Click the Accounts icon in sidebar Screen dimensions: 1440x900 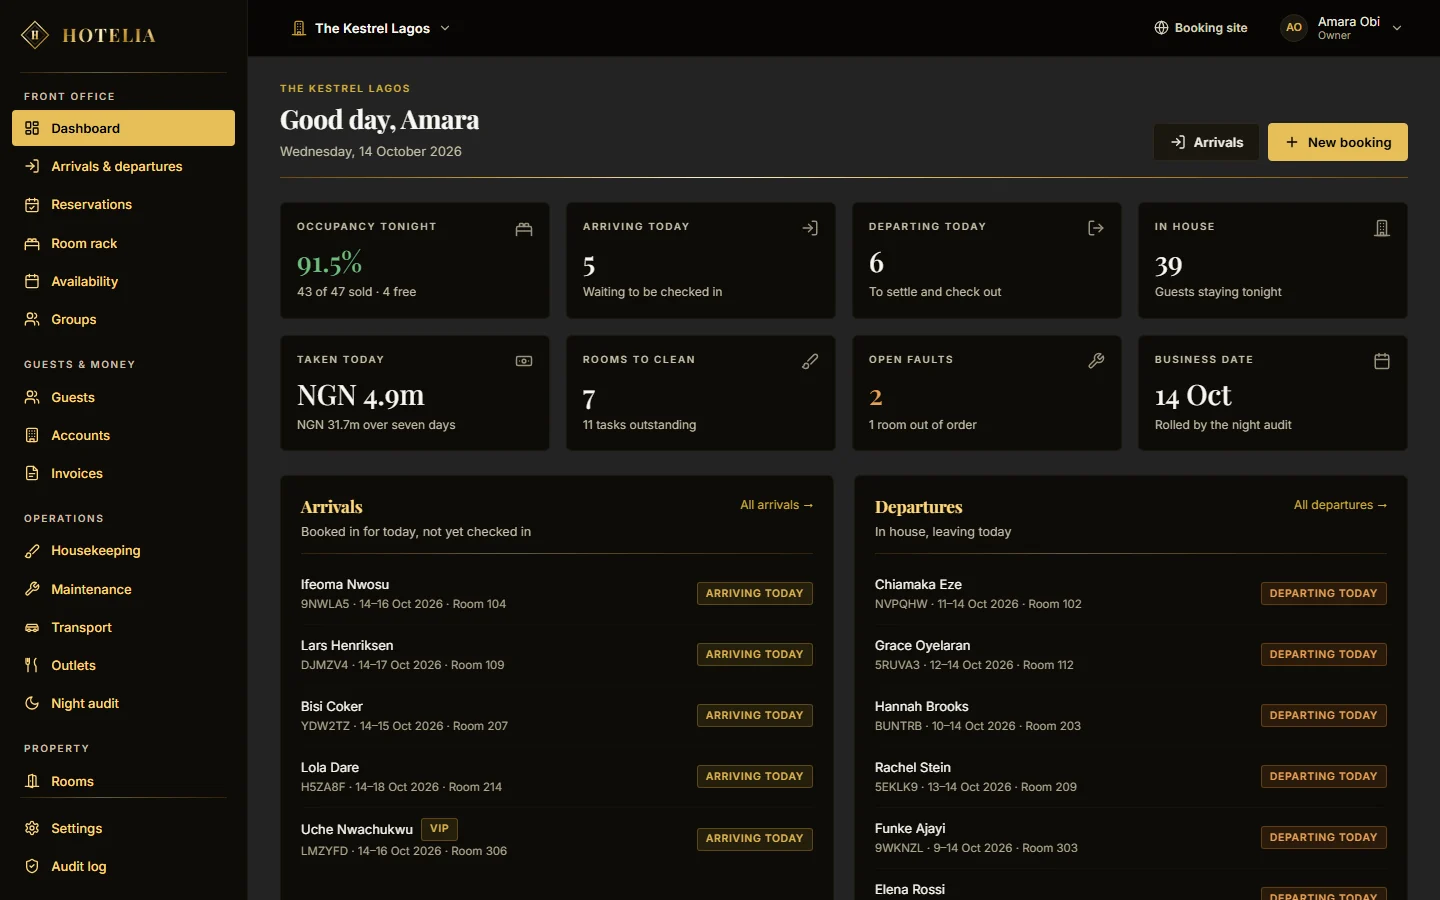[x=32, y=435]
